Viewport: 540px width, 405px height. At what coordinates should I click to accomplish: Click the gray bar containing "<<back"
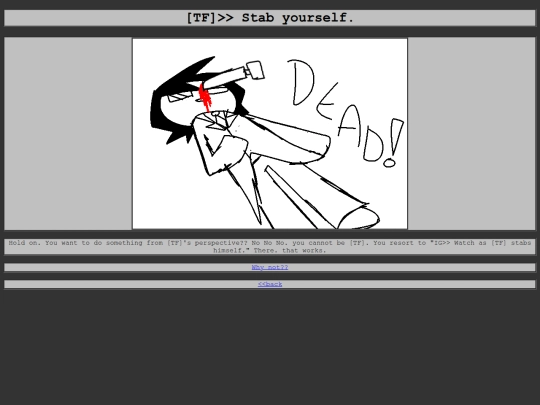pos(270,284)
